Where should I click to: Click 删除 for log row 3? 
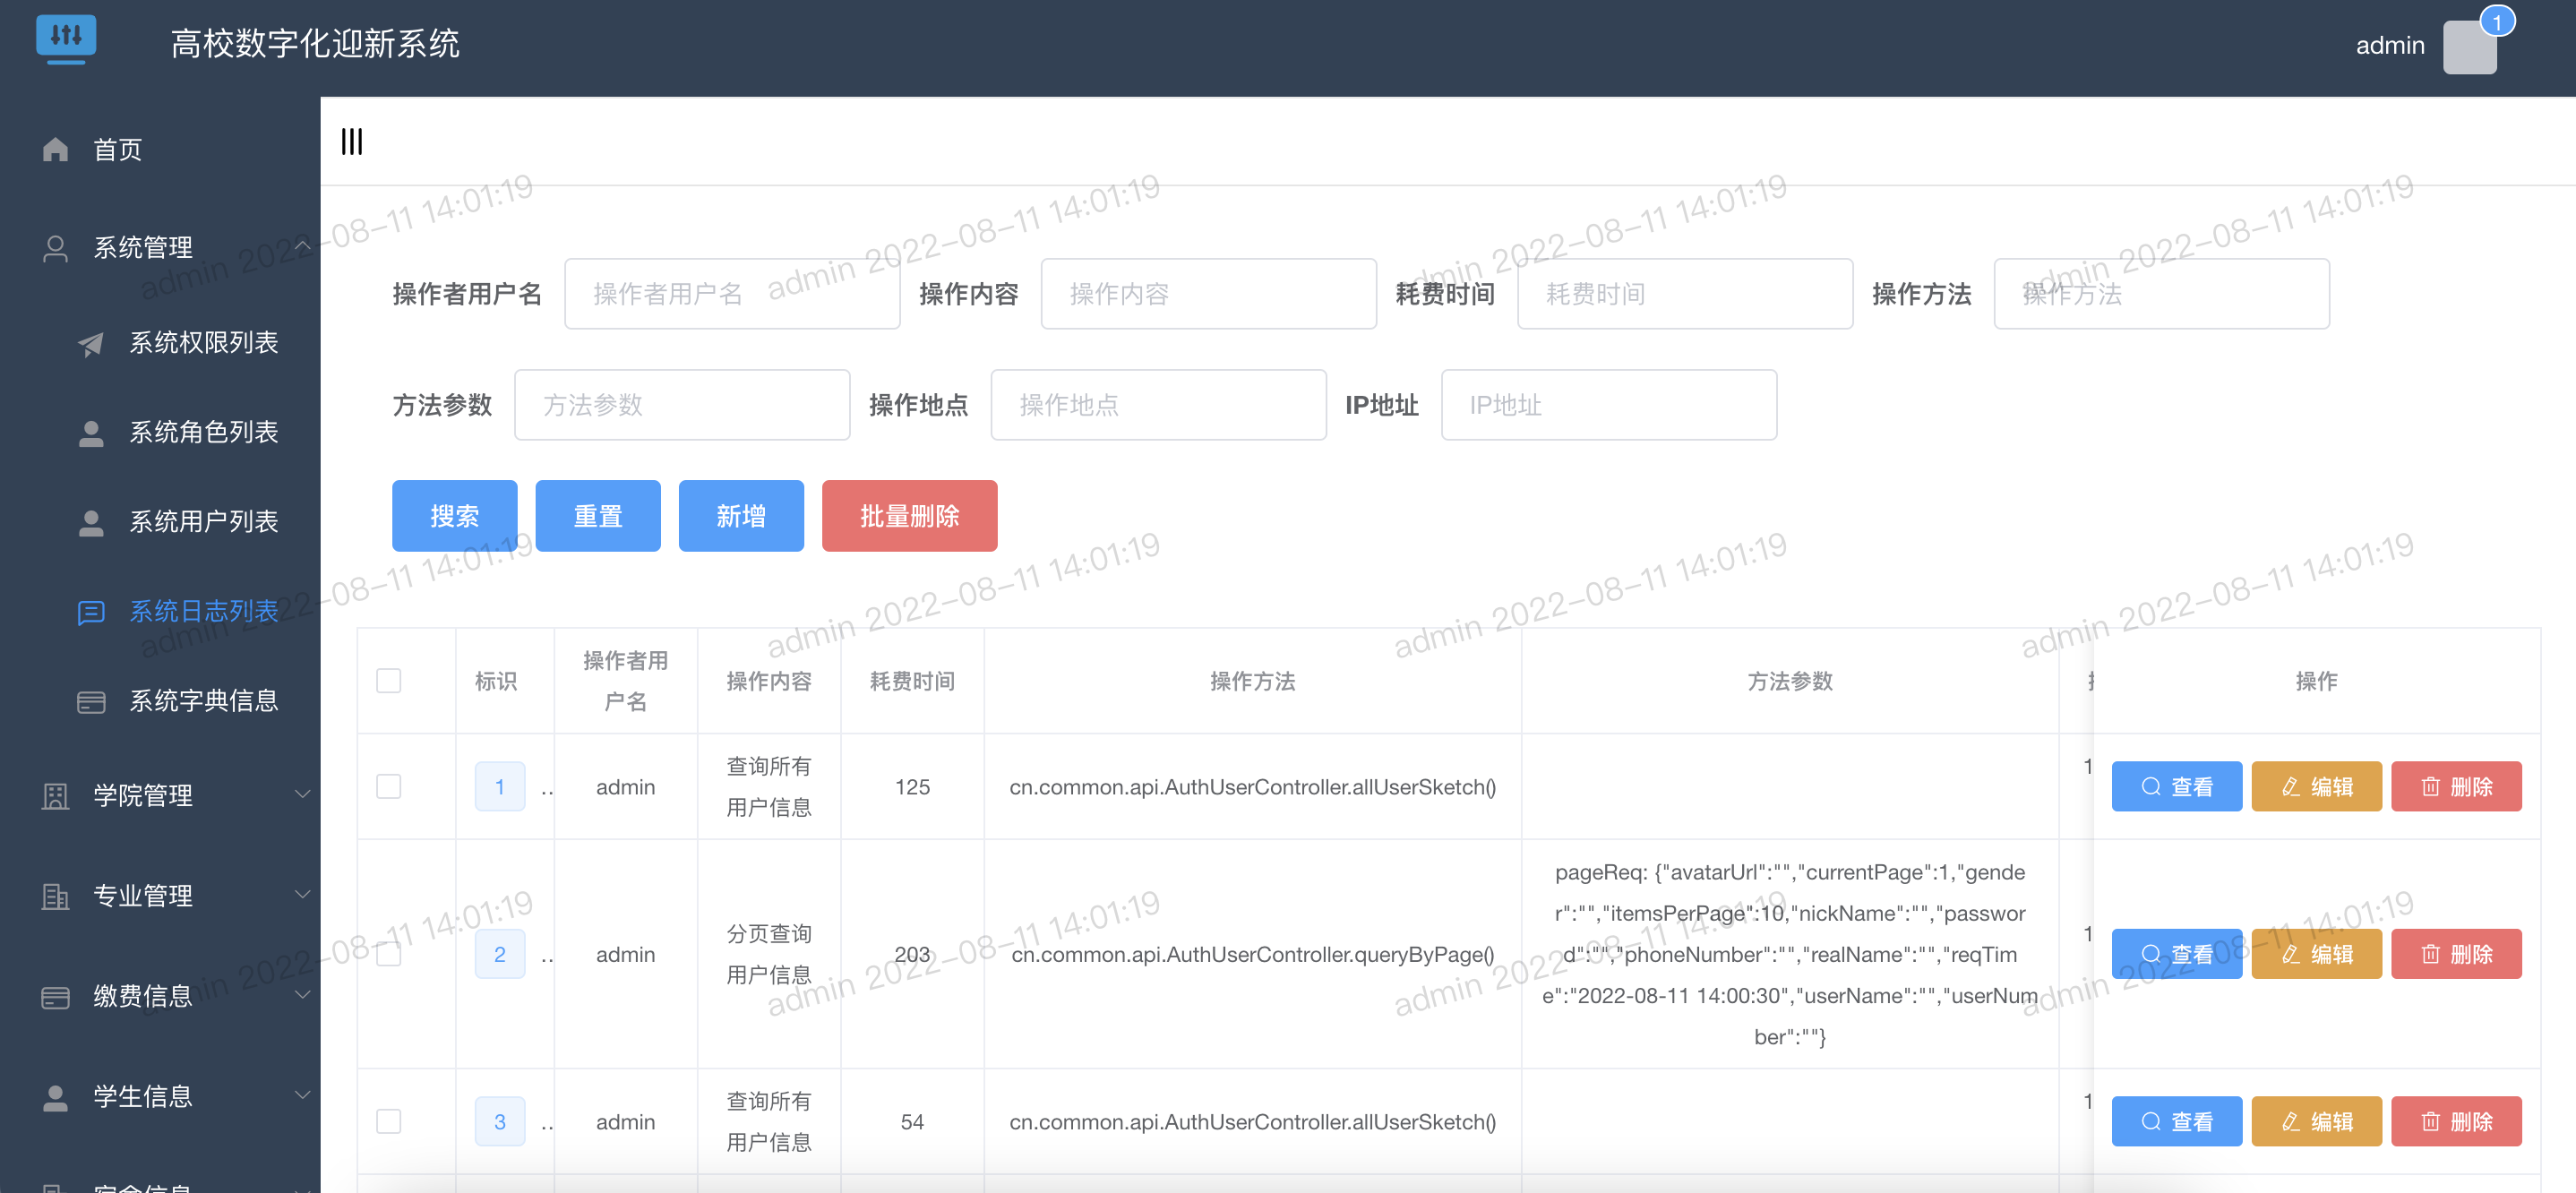[x=2457, y=1121]
